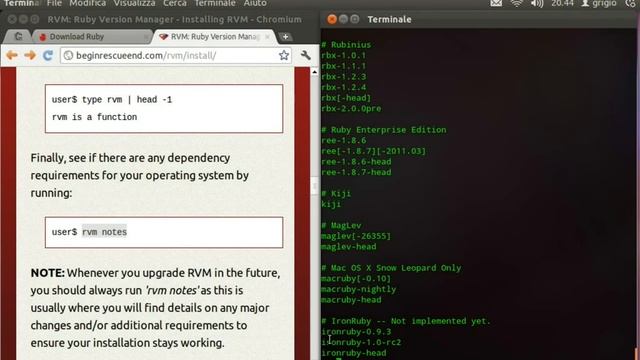Click 'type rvm | head -1' command line
640x360 pixels.
click(x=127, y=100)
